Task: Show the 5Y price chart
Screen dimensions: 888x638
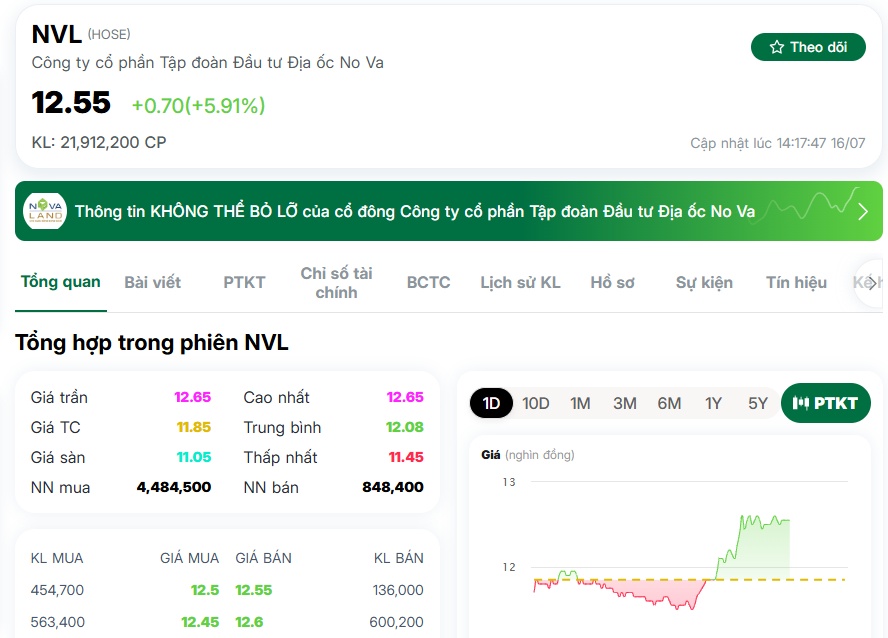Action: (758, 403)
